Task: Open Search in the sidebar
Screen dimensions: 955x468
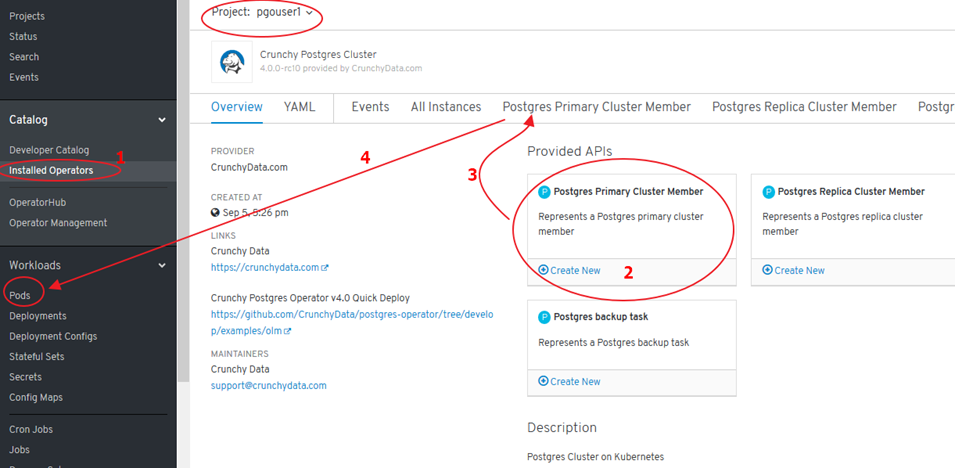Action: [24, 57]
